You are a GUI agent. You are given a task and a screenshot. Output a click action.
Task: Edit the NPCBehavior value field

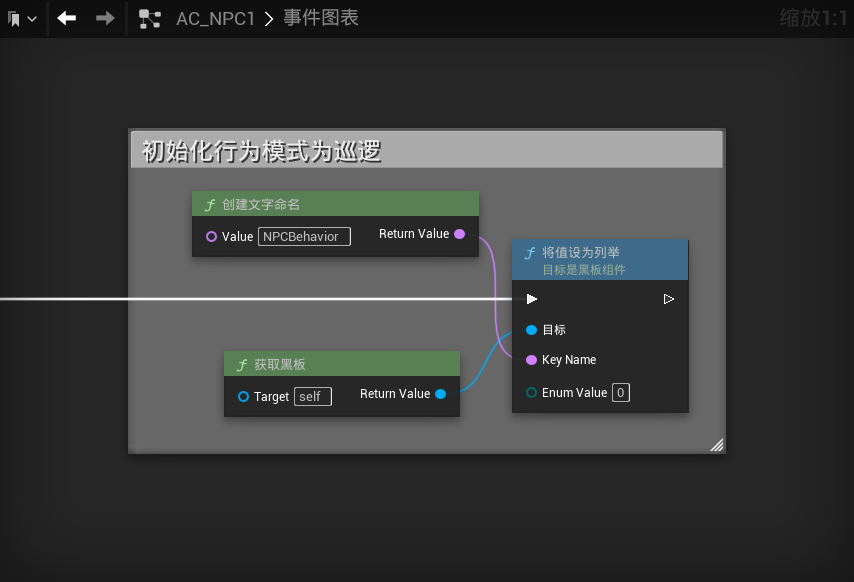[304, 236]
